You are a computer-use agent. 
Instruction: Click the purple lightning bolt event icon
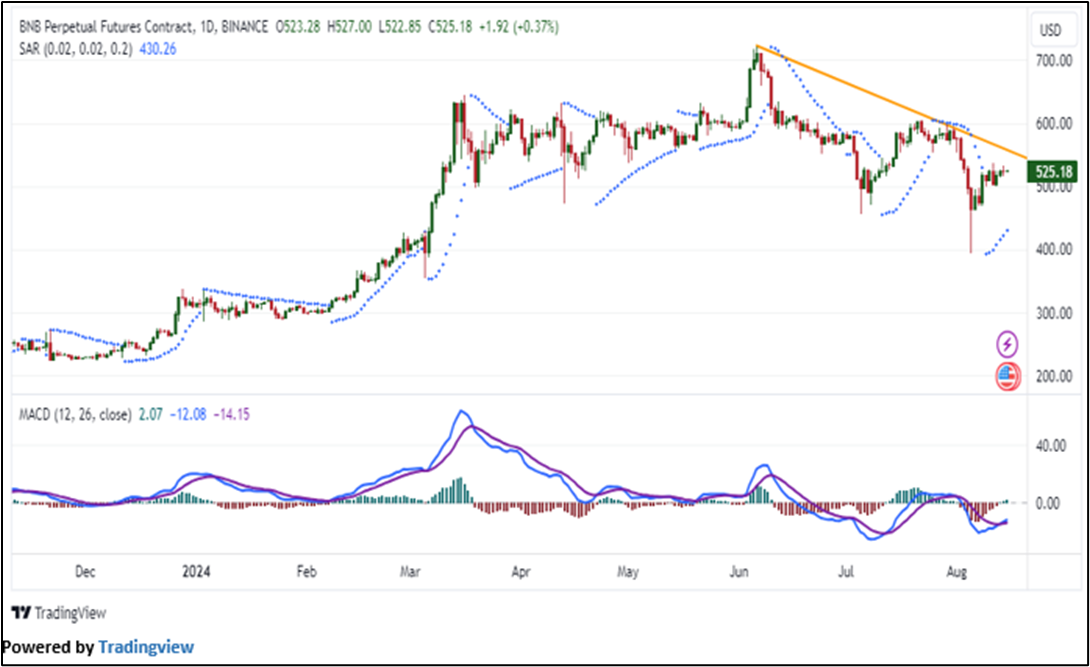coord(1007,344)
